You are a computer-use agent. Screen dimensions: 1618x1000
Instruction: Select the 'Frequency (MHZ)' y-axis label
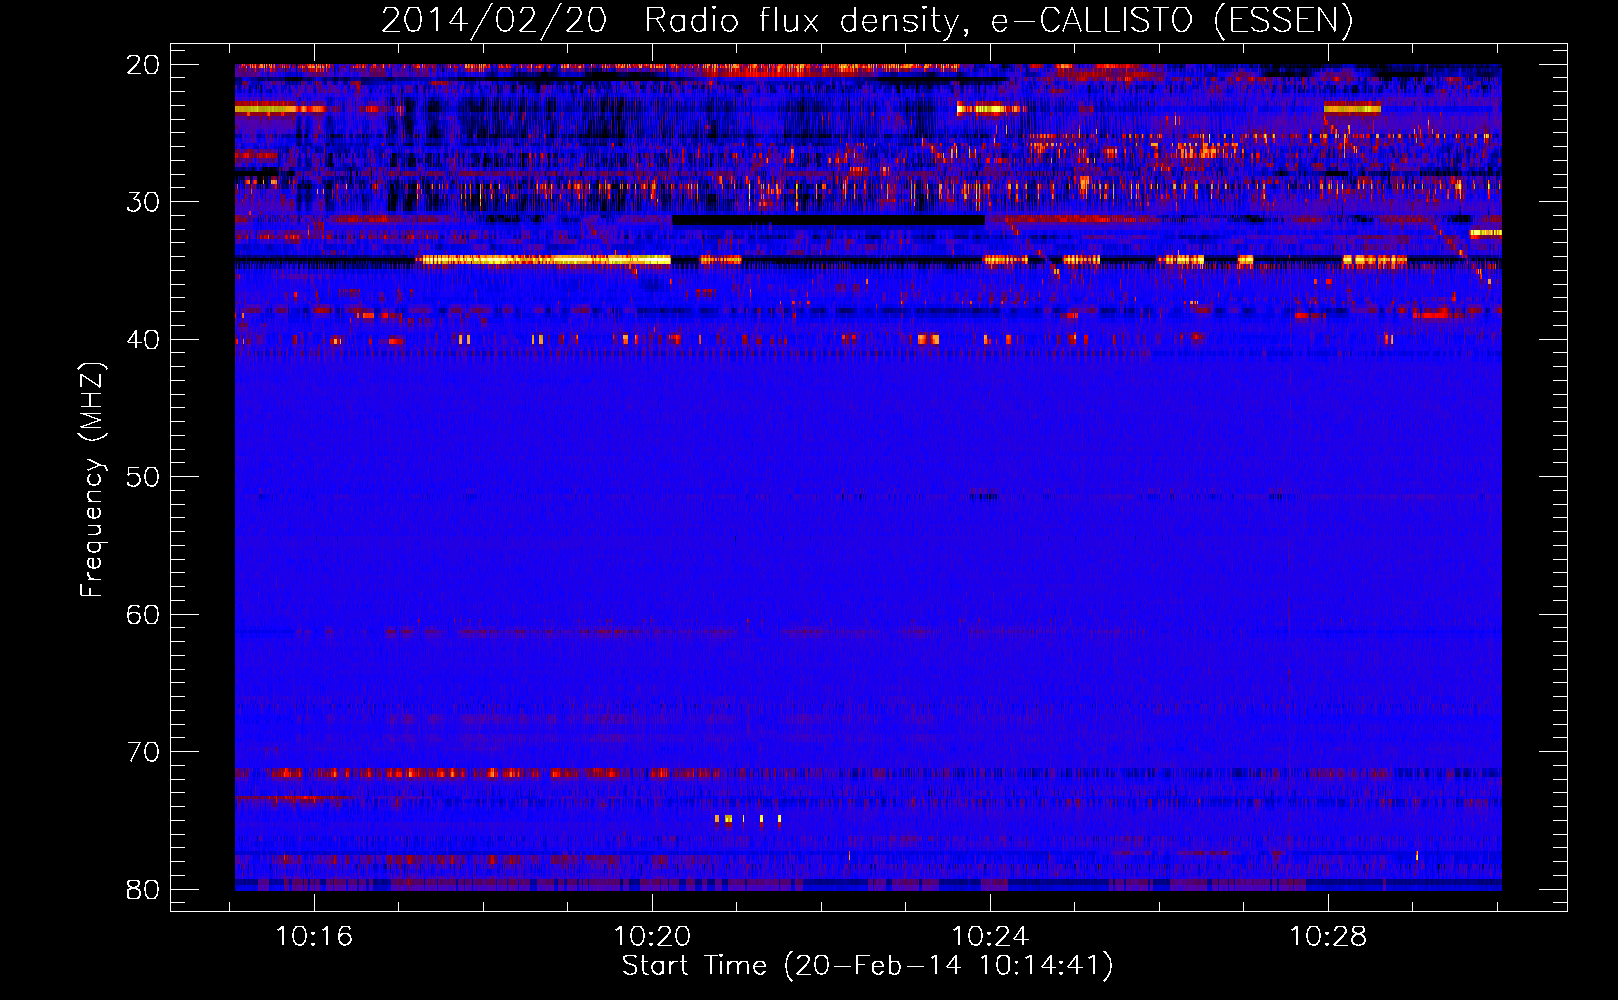[x=92, y=479]
